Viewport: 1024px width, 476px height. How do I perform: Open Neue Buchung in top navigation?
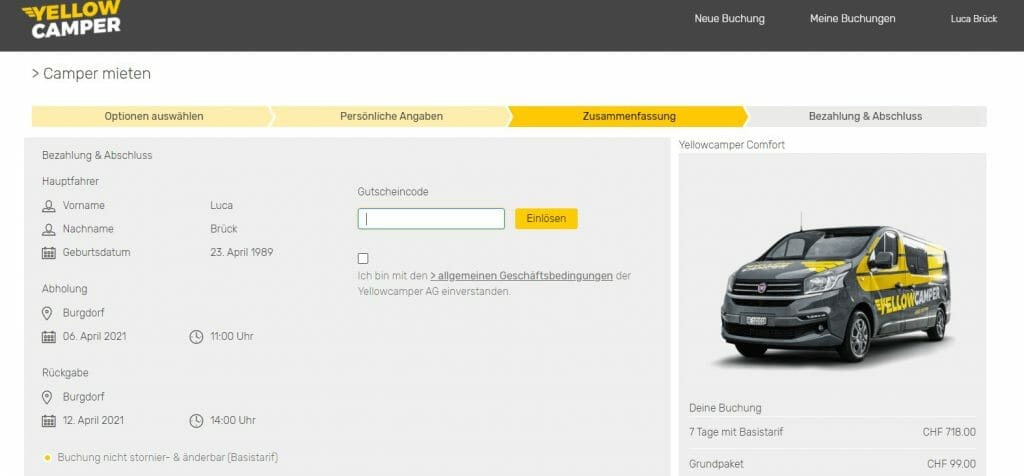729,19
